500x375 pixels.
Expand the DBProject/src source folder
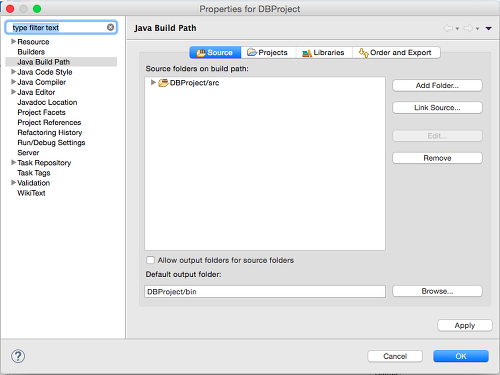point(153,82)
